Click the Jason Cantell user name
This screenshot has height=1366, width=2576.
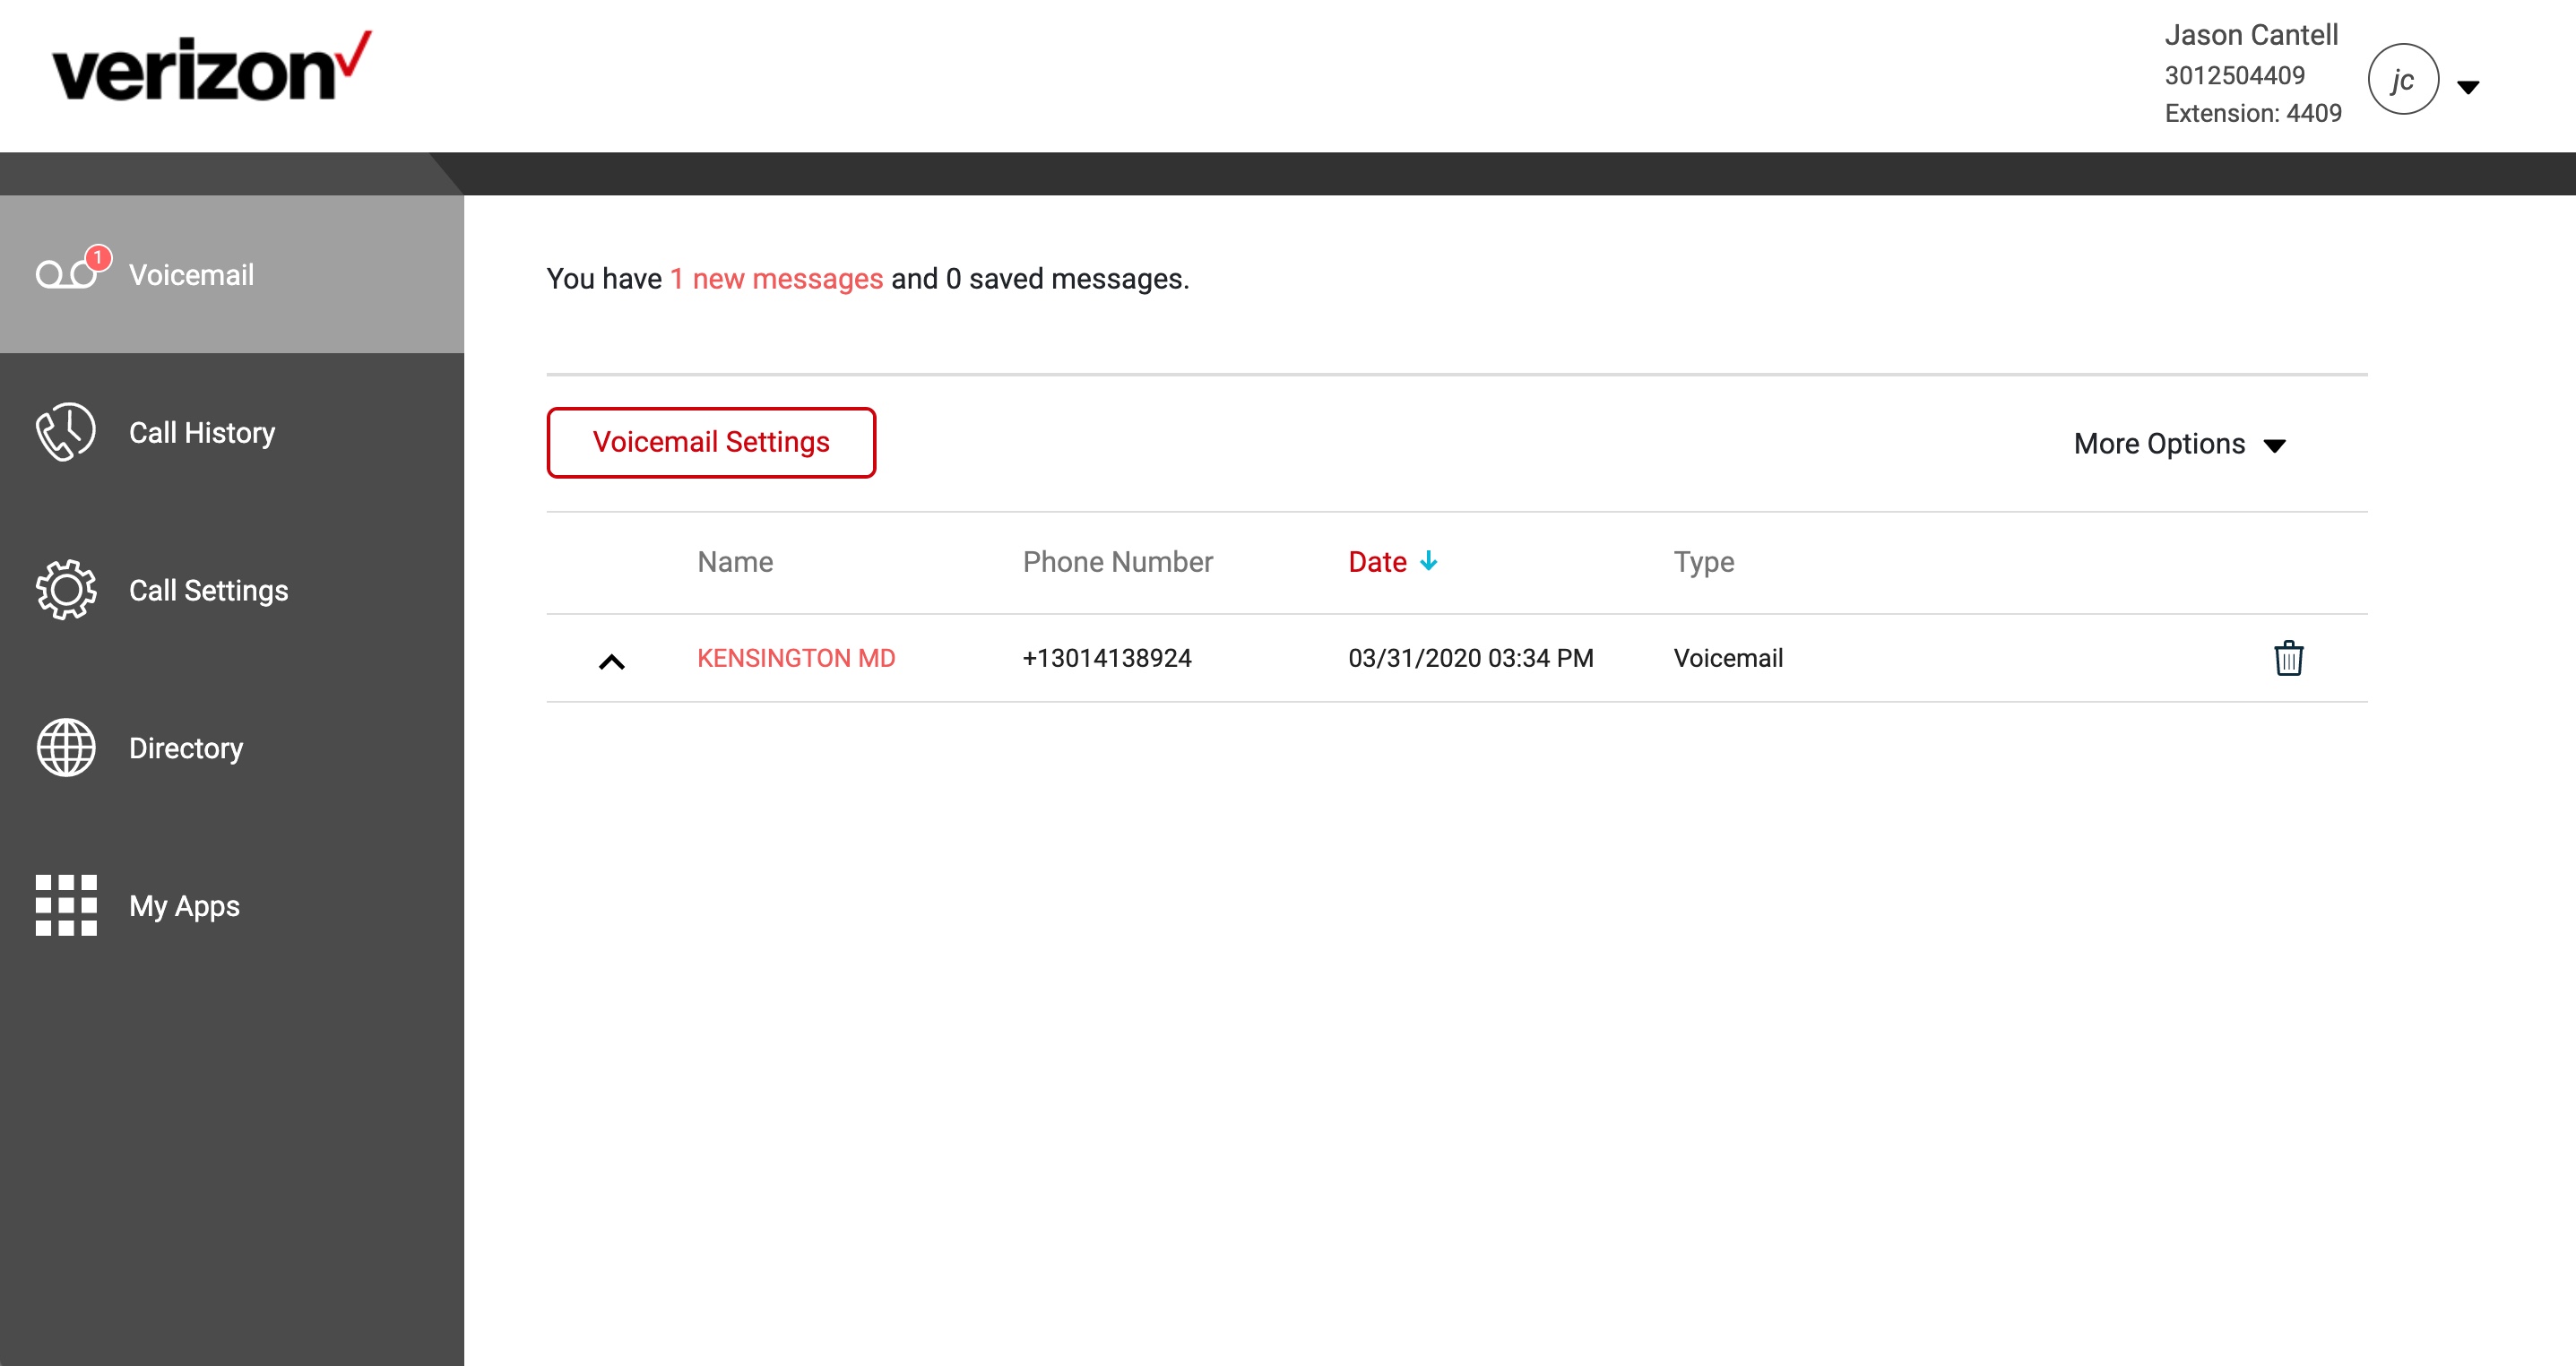click(x=2251, y=35)
